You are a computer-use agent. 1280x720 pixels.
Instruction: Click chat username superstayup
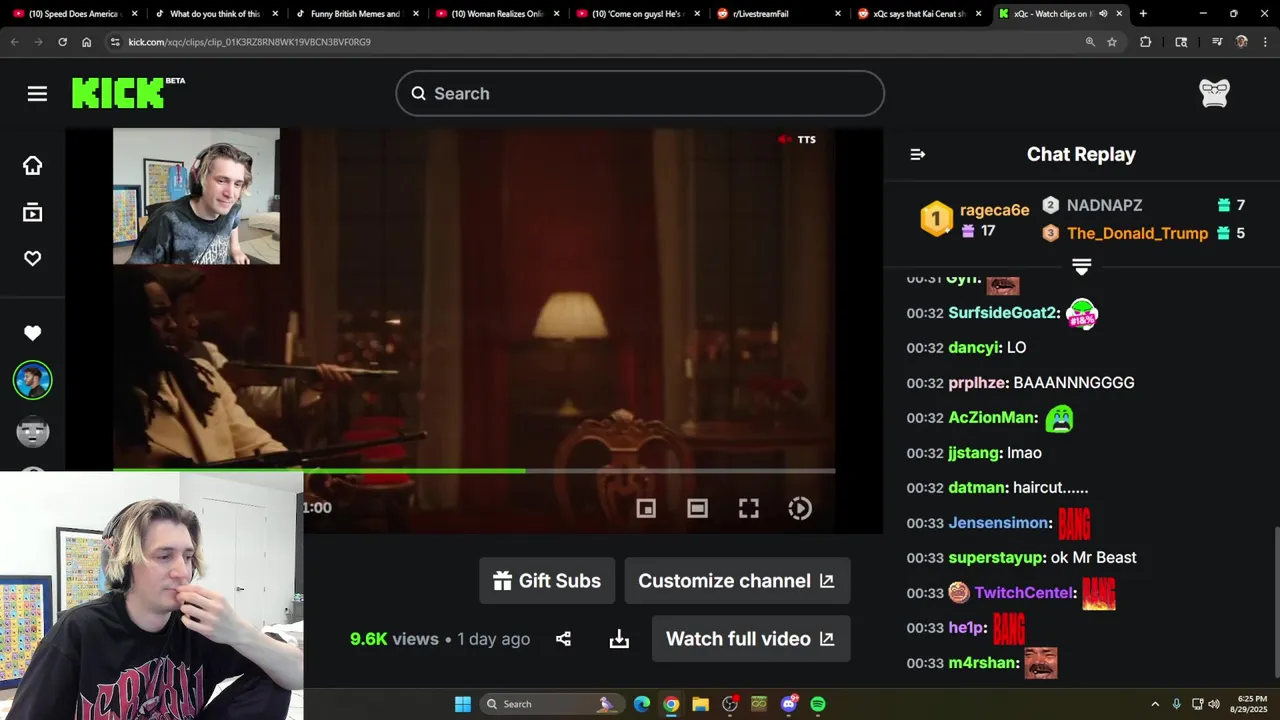(996, 558)
